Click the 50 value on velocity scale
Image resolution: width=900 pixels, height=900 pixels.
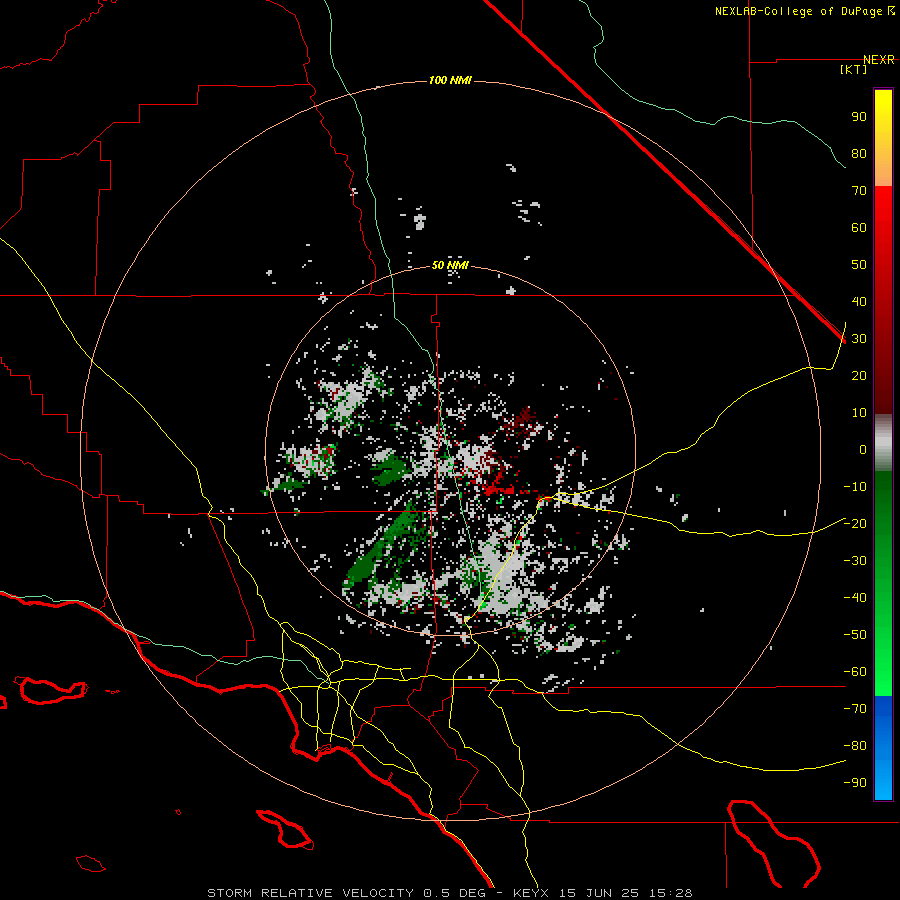tap(859, 265)
